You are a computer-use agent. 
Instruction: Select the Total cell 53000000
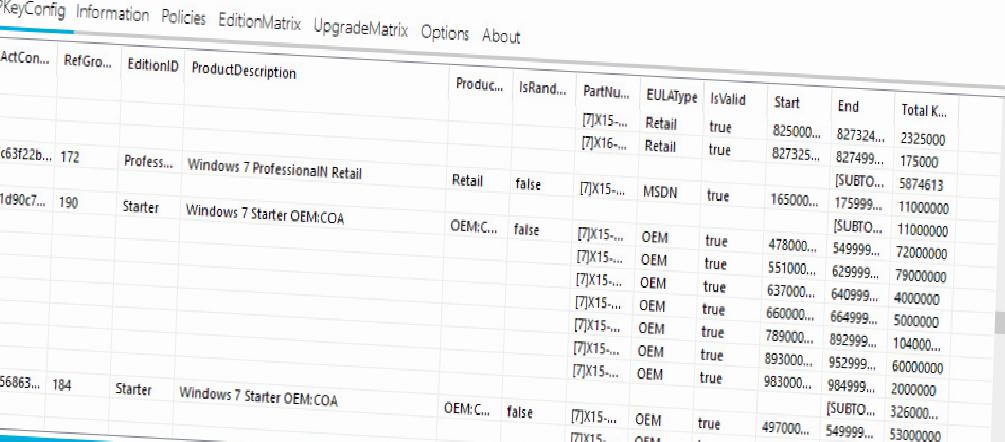coord(915,436)
